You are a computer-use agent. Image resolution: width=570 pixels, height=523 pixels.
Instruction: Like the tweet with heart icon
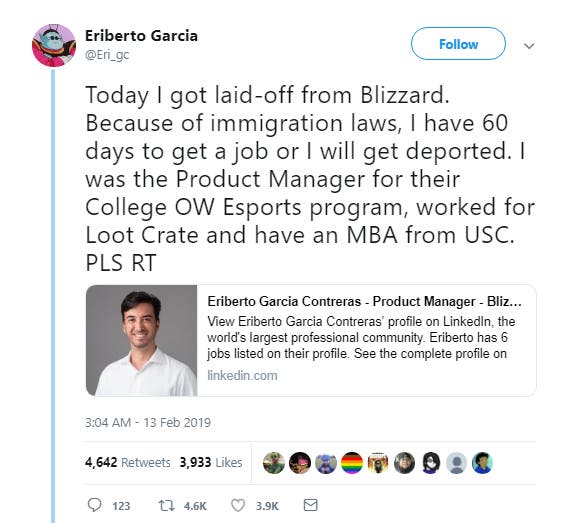pyautogui.click(x=238, y=505)
